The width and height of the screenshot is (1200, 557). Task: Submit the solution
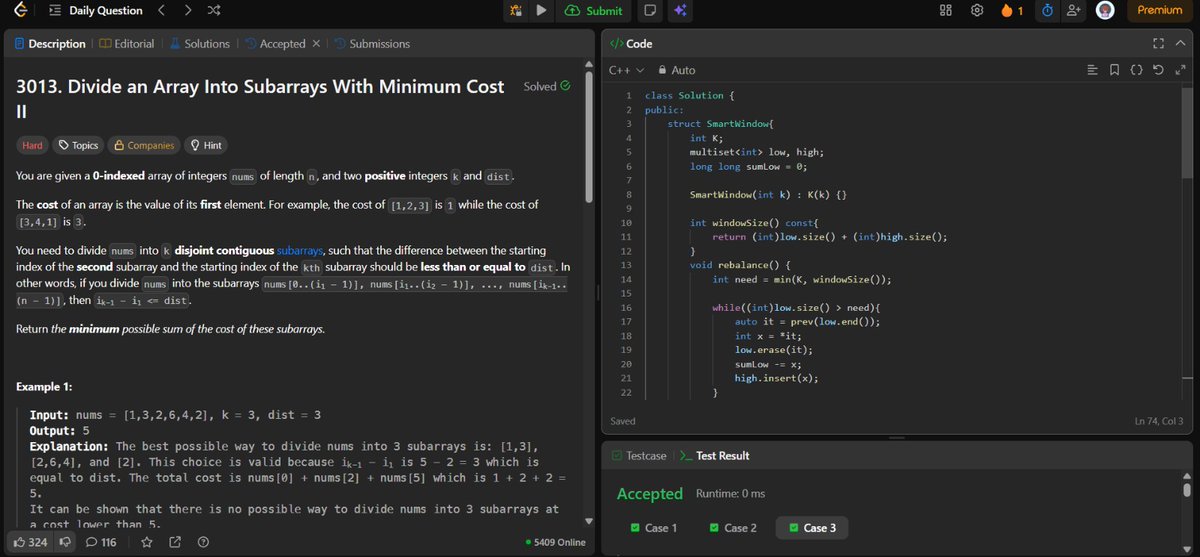(594, 11)
